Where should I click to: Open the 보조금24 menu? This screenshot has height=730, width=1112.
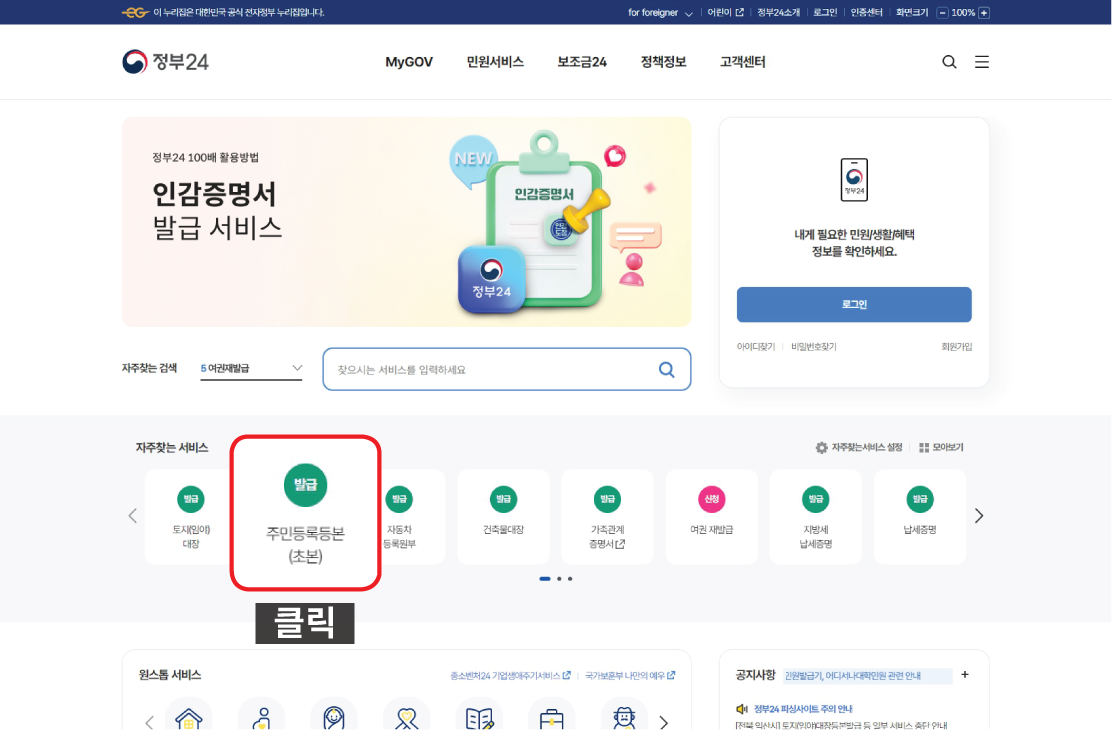(582, 62)
